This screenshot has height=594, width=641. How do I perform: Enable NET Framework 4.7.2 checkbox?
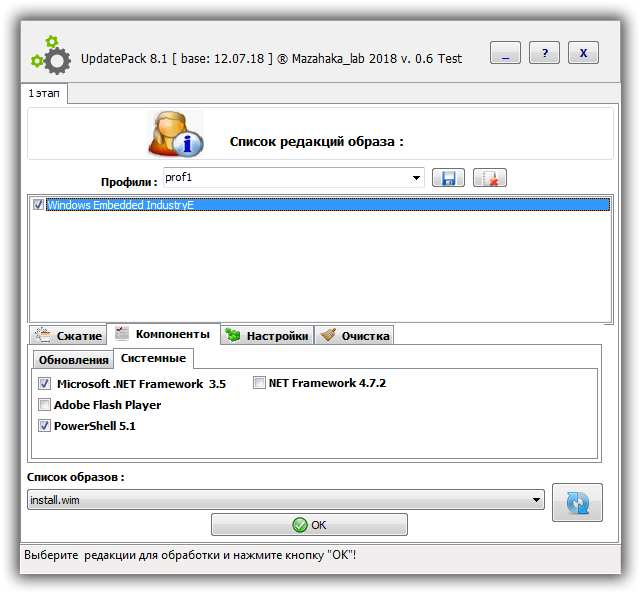[259, 383]
